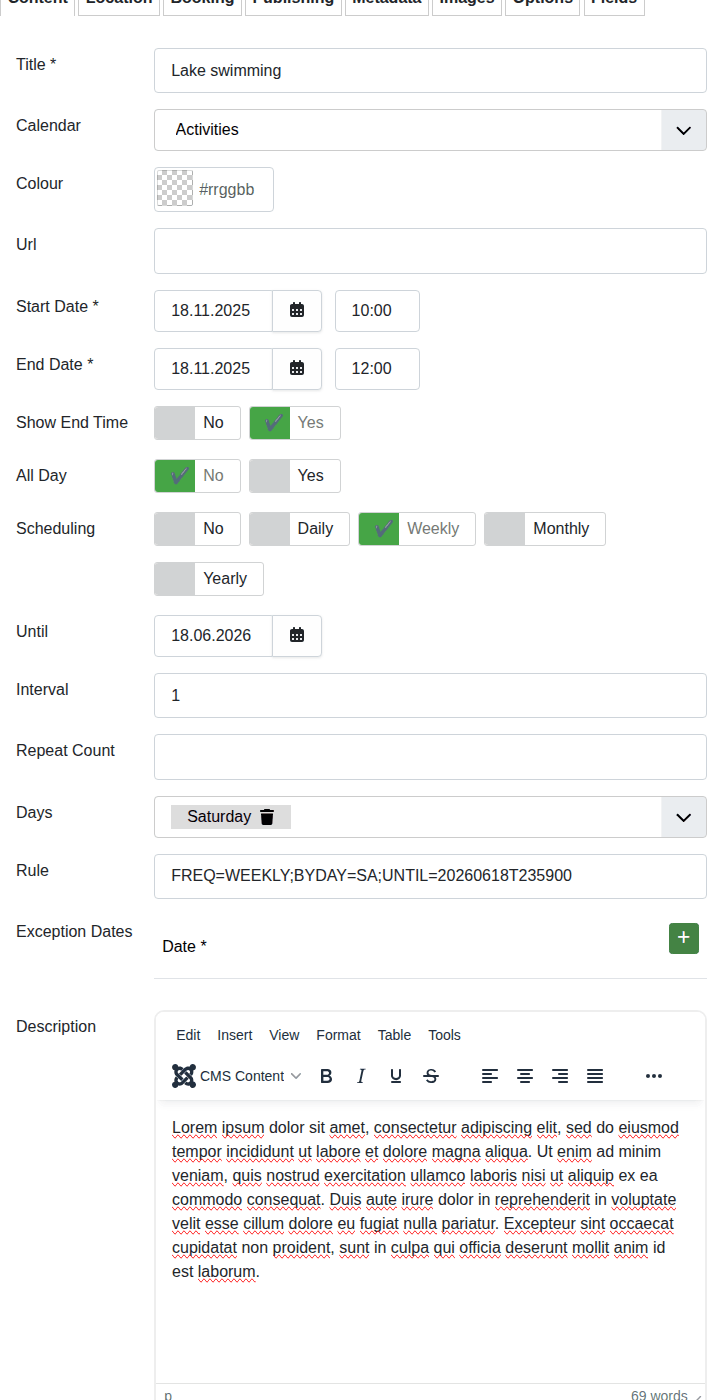Screen dimensions: 720x1400
Task: Expand the Days dropdown arrow
Action: [684, 817]
